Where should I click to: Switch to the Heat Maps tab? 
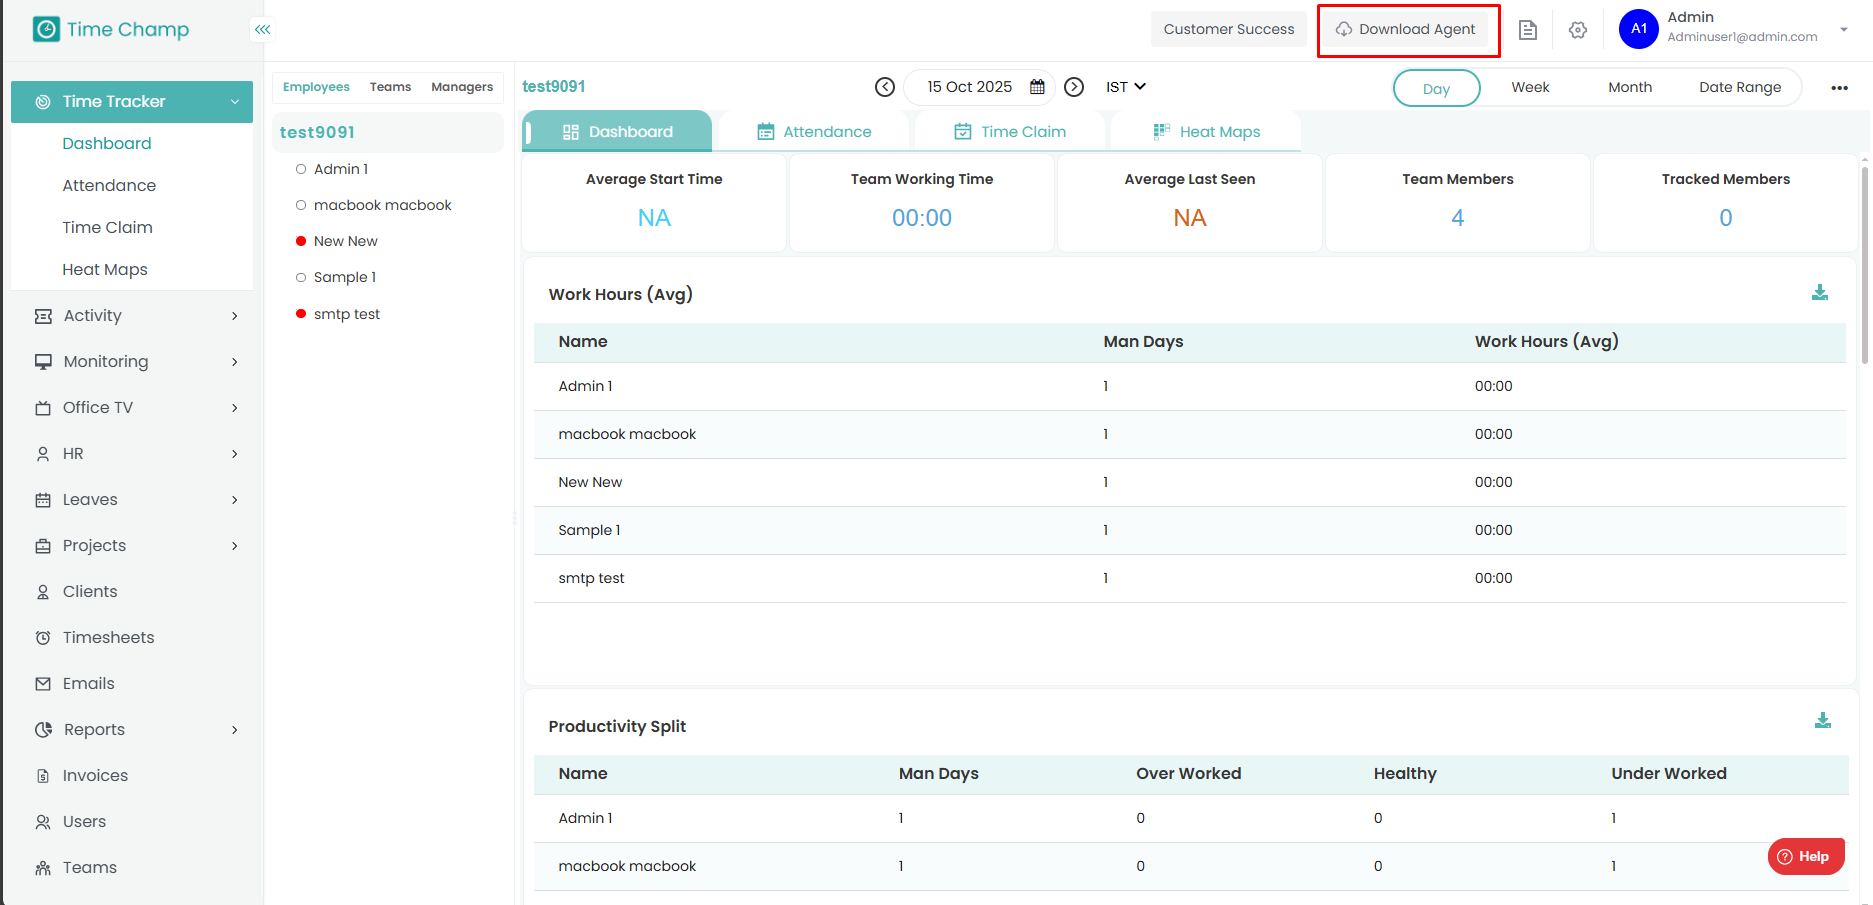click(x=1206, y=132)
